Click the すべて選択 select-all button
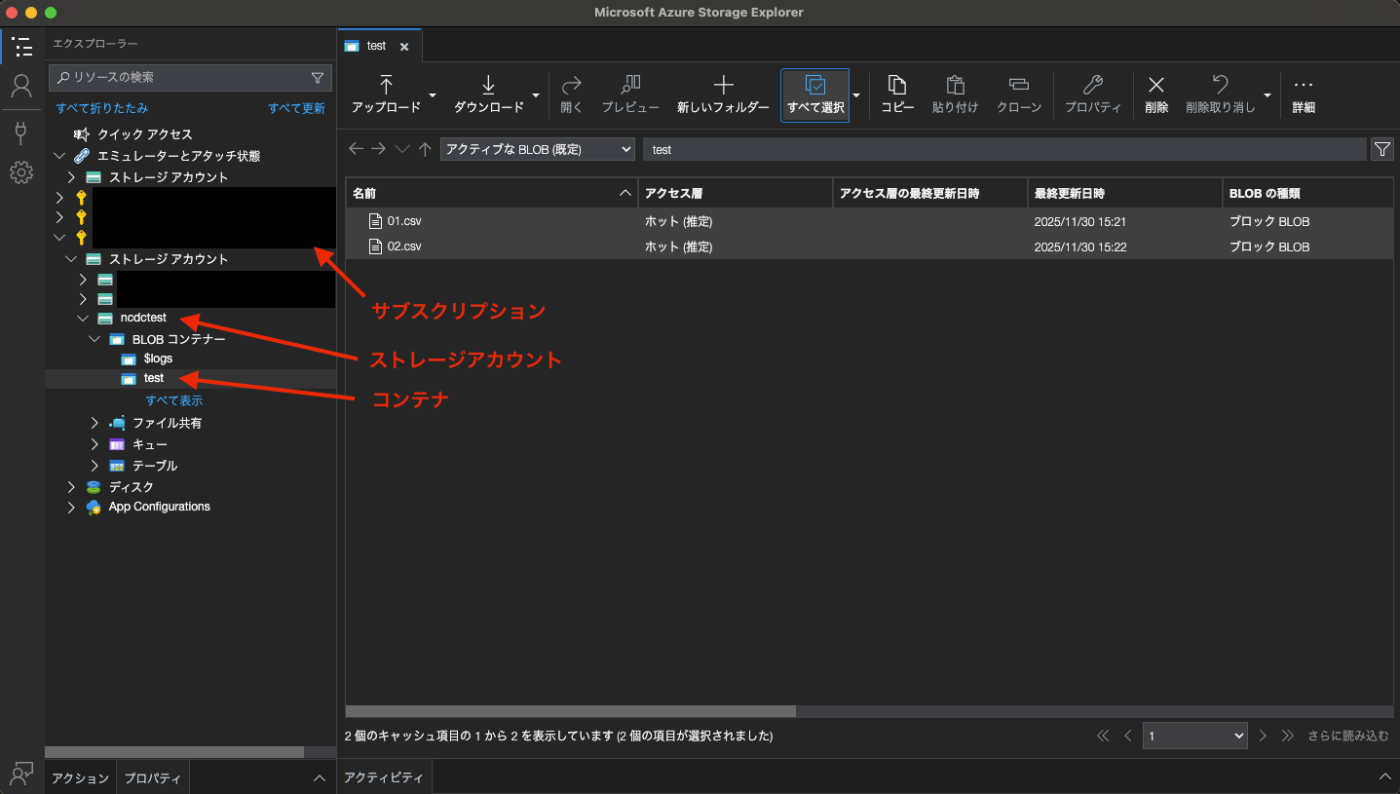This screenshot has width=1400, height=794. click(x=815, y=95)
